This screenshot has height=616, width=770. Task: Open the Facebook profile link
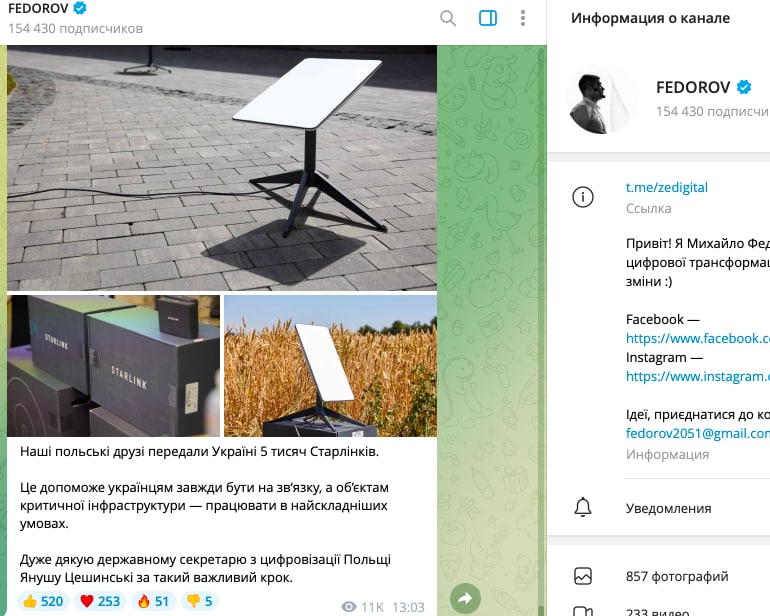(697, 338)
